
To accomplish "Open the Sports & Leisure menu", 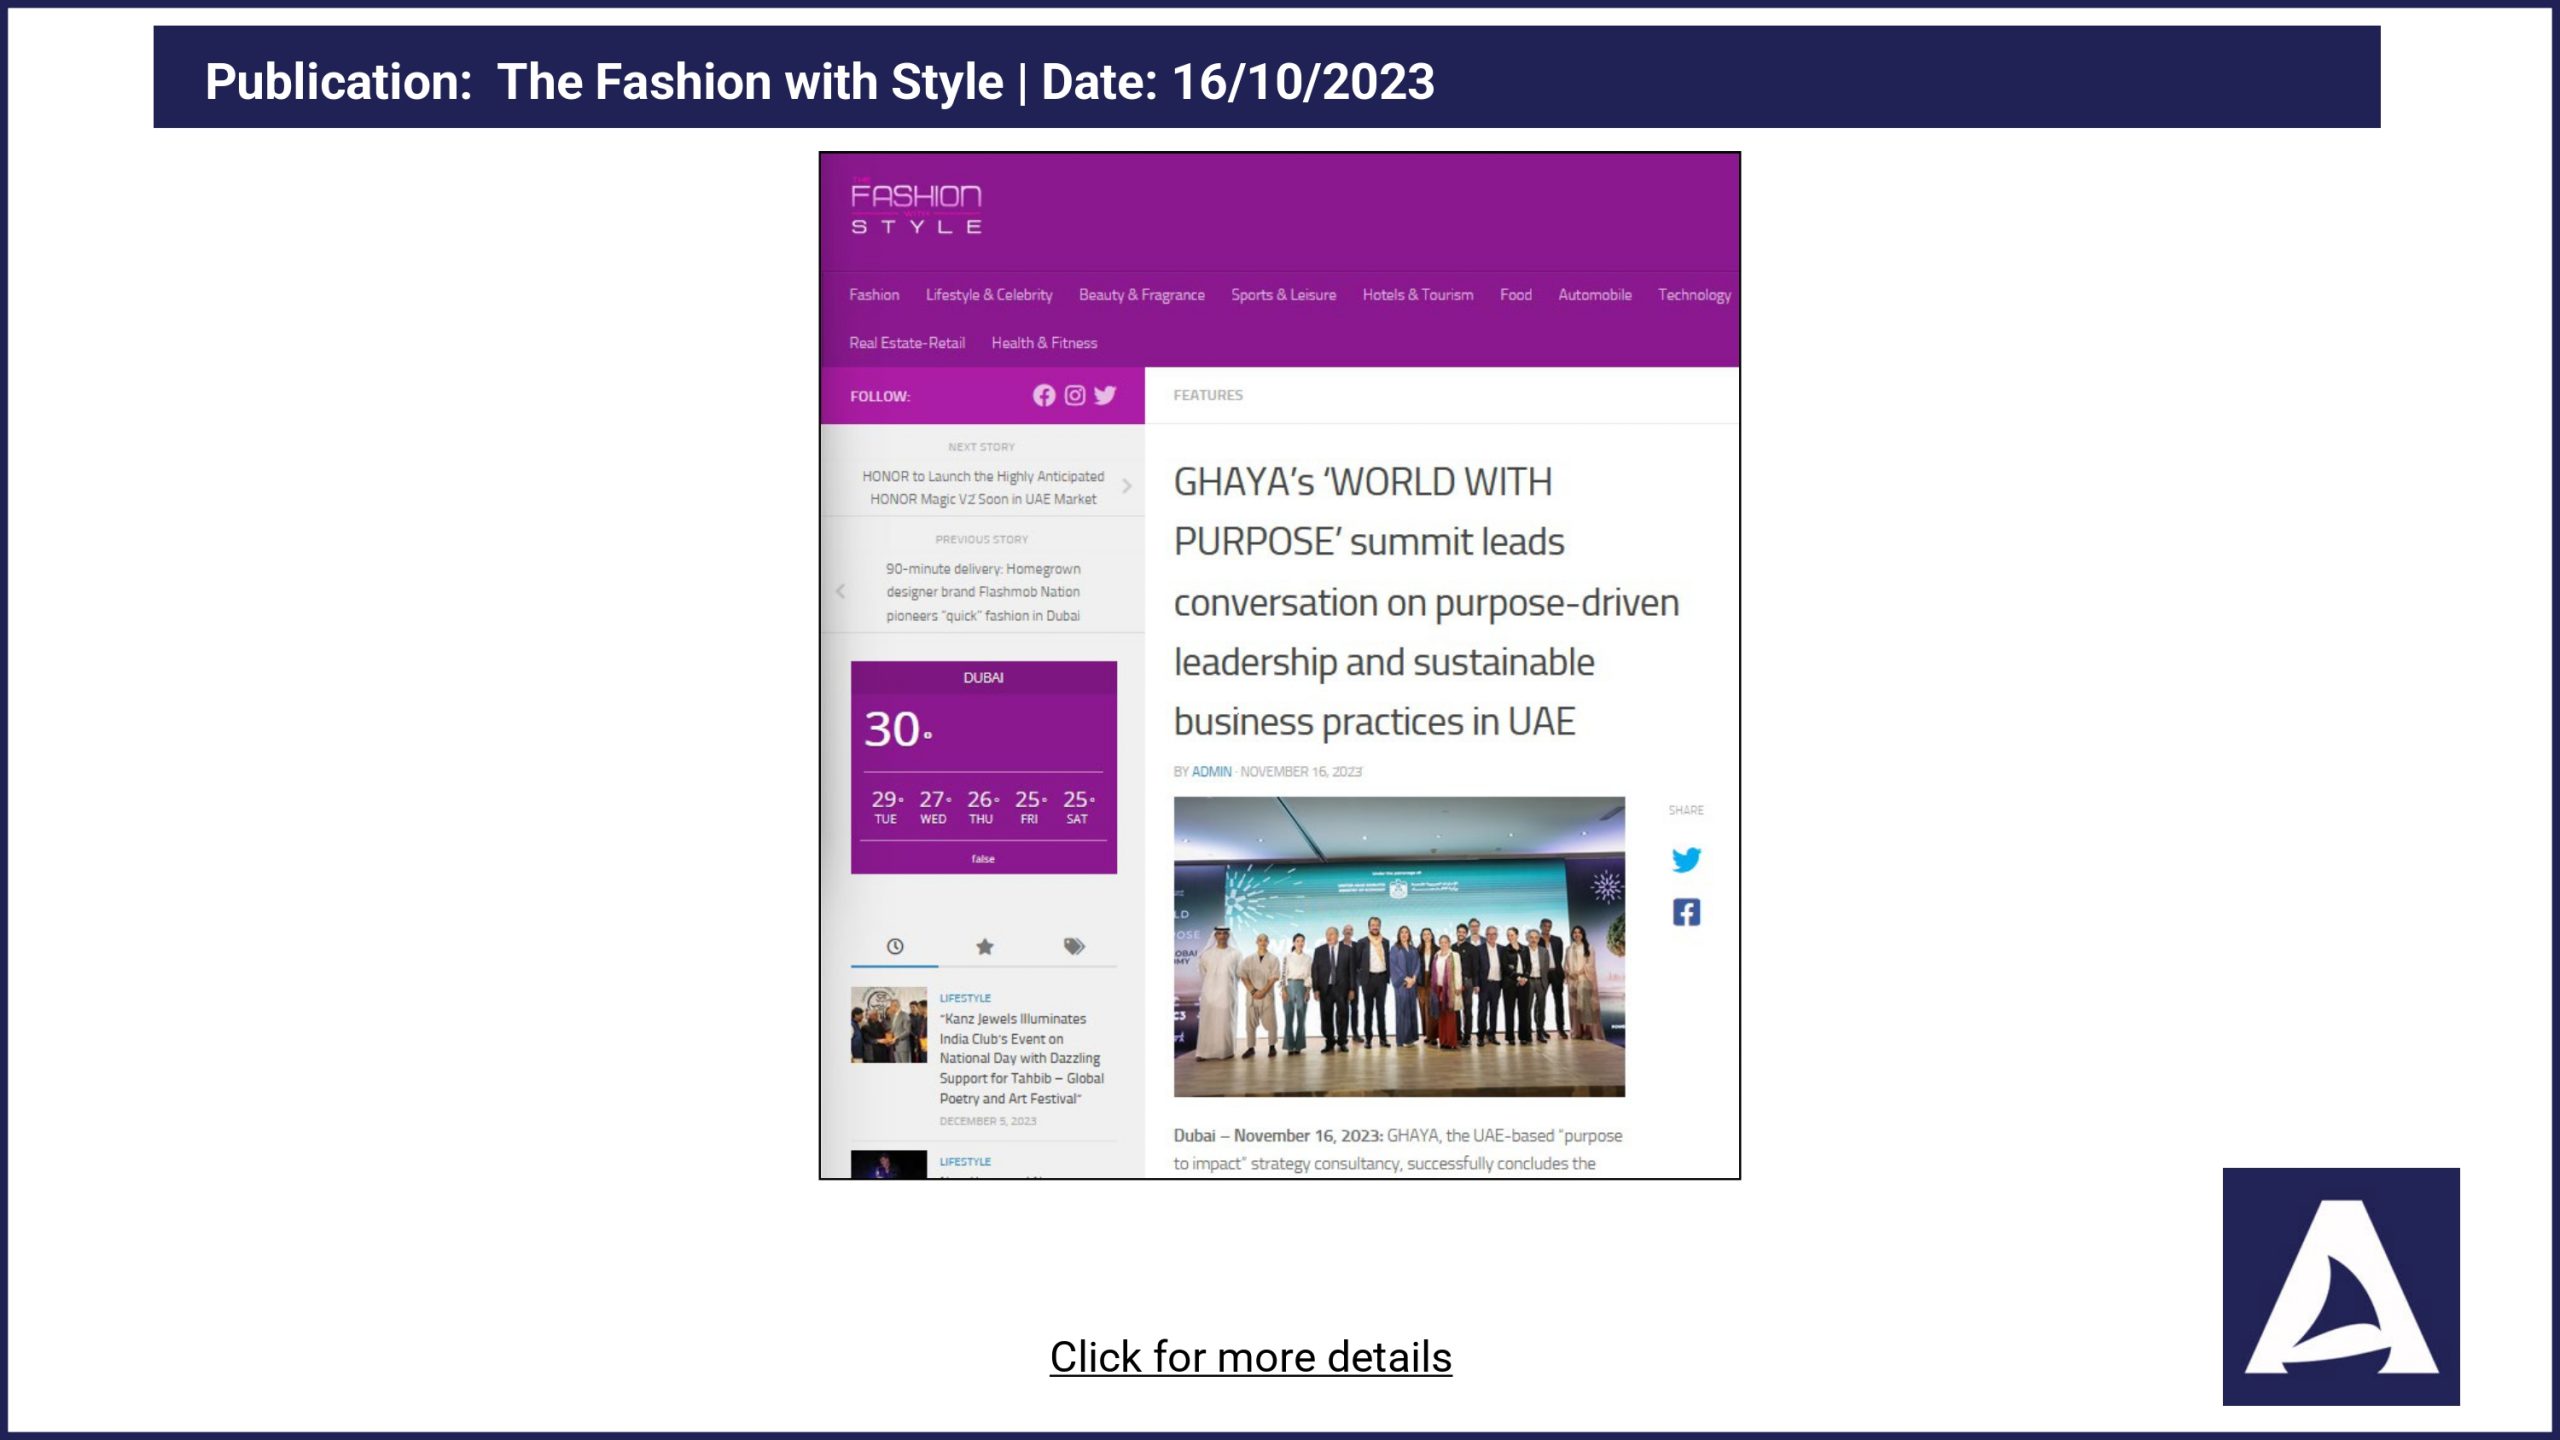I will coord(1283,295).
